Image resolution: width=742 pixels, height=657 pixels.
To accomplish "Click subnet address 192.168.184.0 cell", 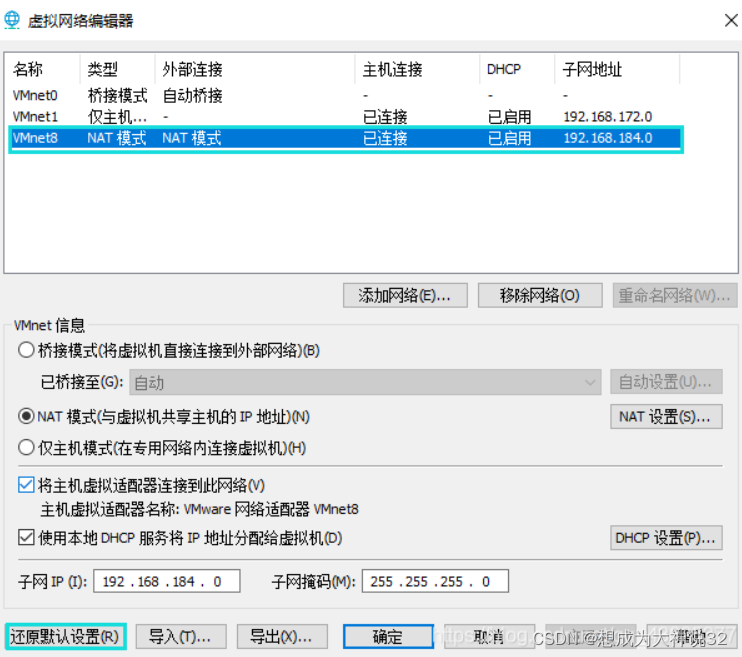I will click(608, 138).
